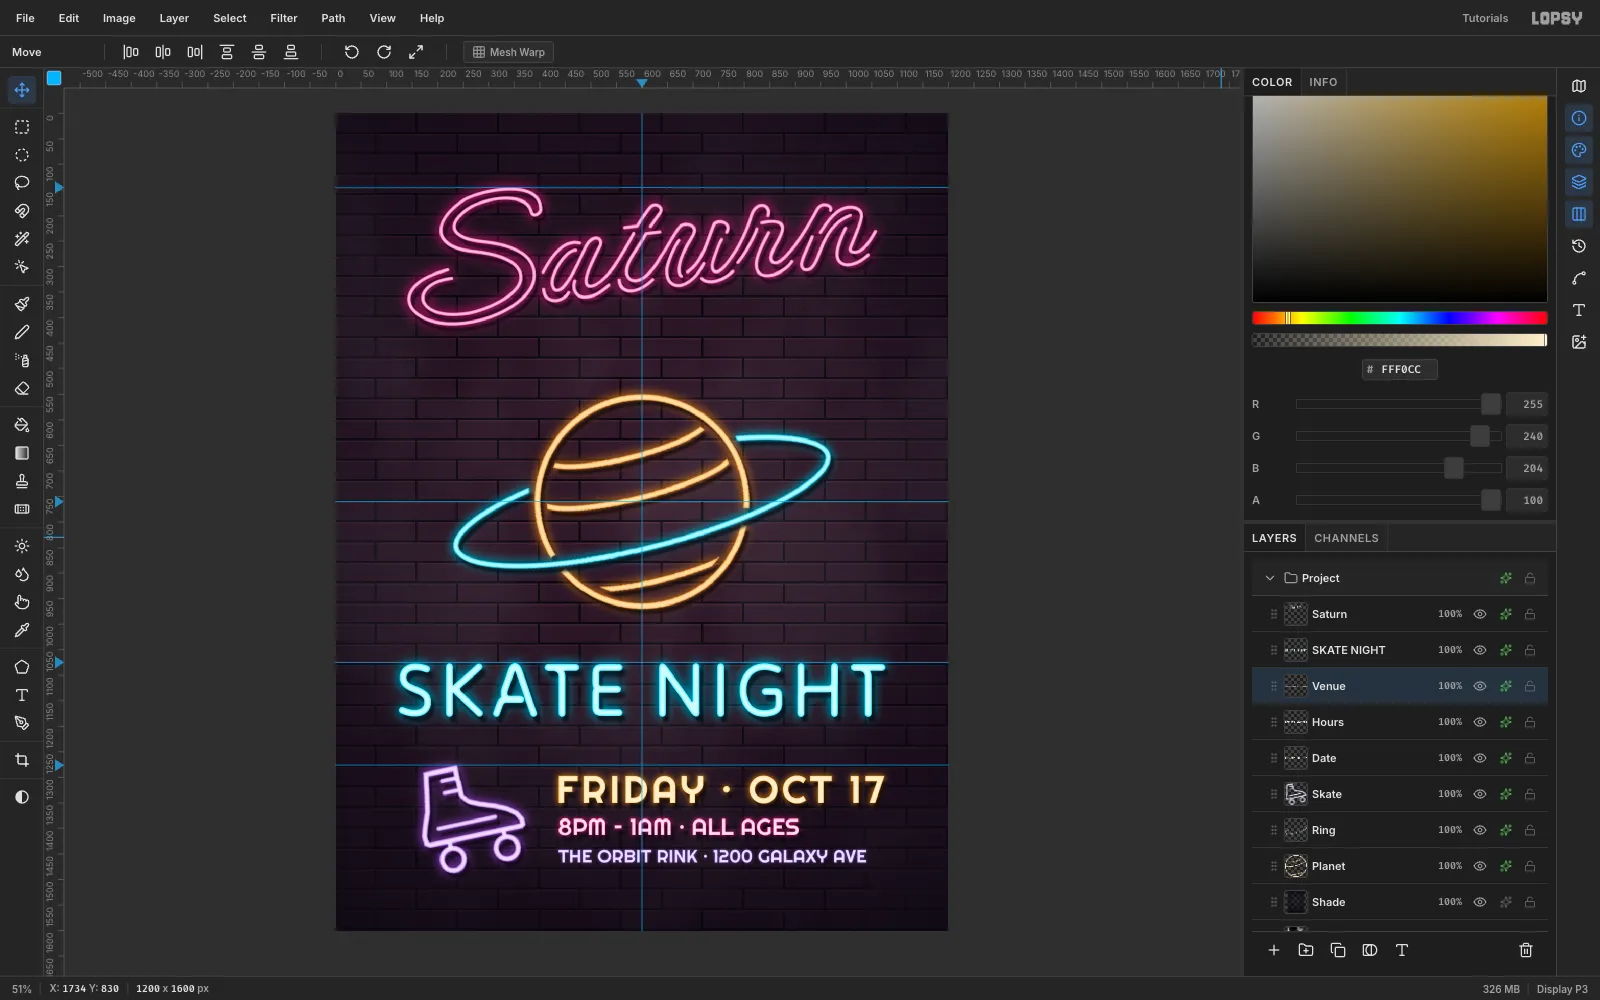This screenshot has height=1000, width=1600.
Task: Click the B value field 204
Action: (x=1527, y=468)
